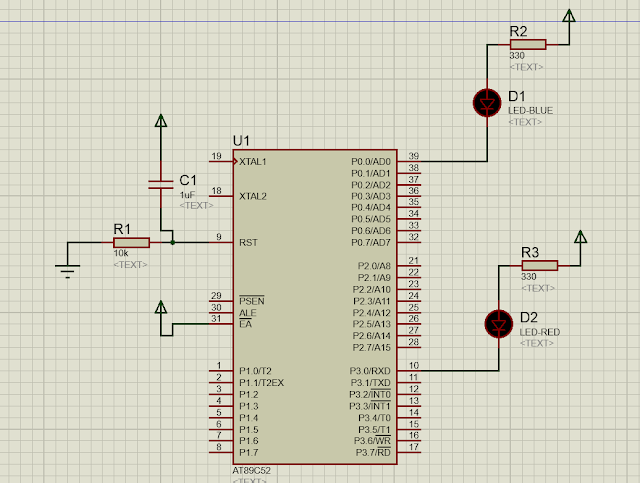Image resolution: width=640 pixels, height=483 pixels.
Task: Click the power terminal arrow beside R2
Action: point(569,16)
